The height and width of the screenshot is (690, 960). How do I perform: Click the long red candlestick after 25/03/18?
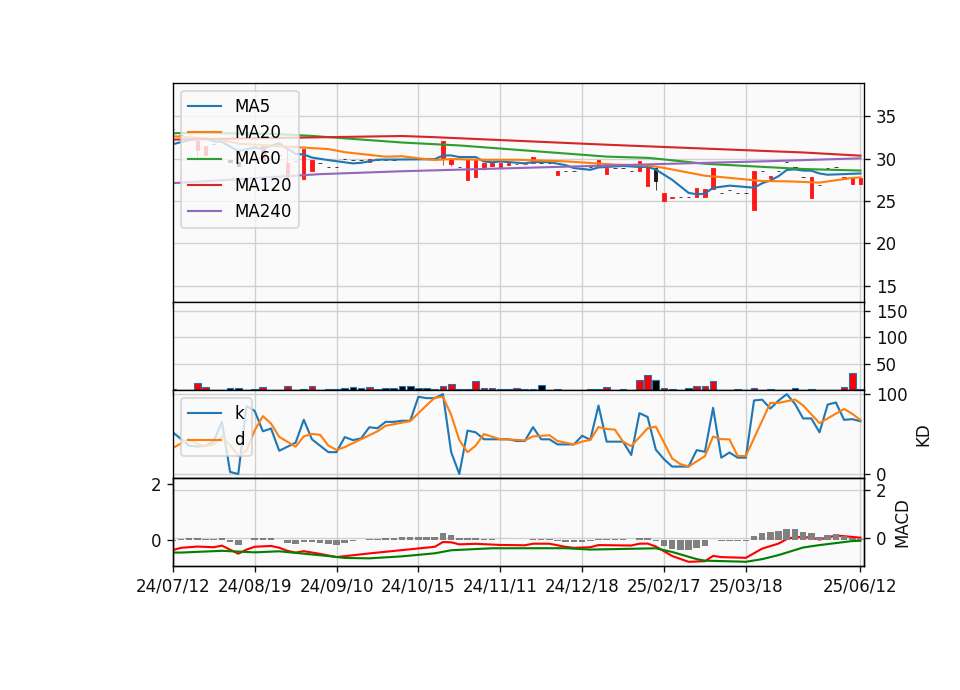pyautogui.click(x=754, y=191)
